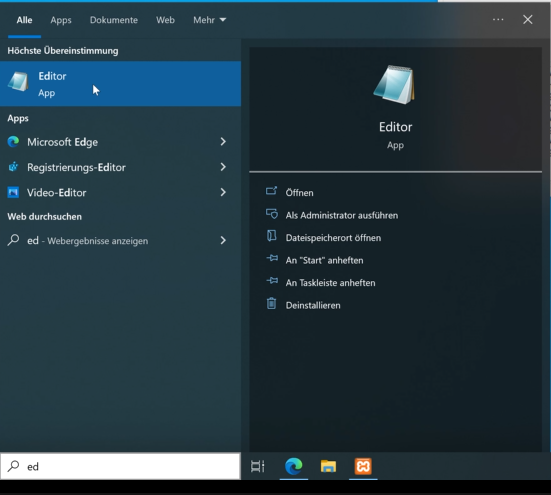Choose Als Administrator ausführen
The width and height of the screenshot is (551, 495).
pos(342,215)
